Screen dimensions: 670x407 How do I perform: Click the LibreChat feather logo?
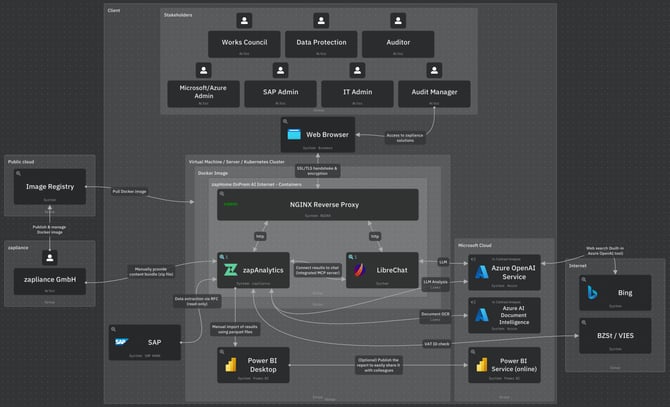[x=360, y=270]
